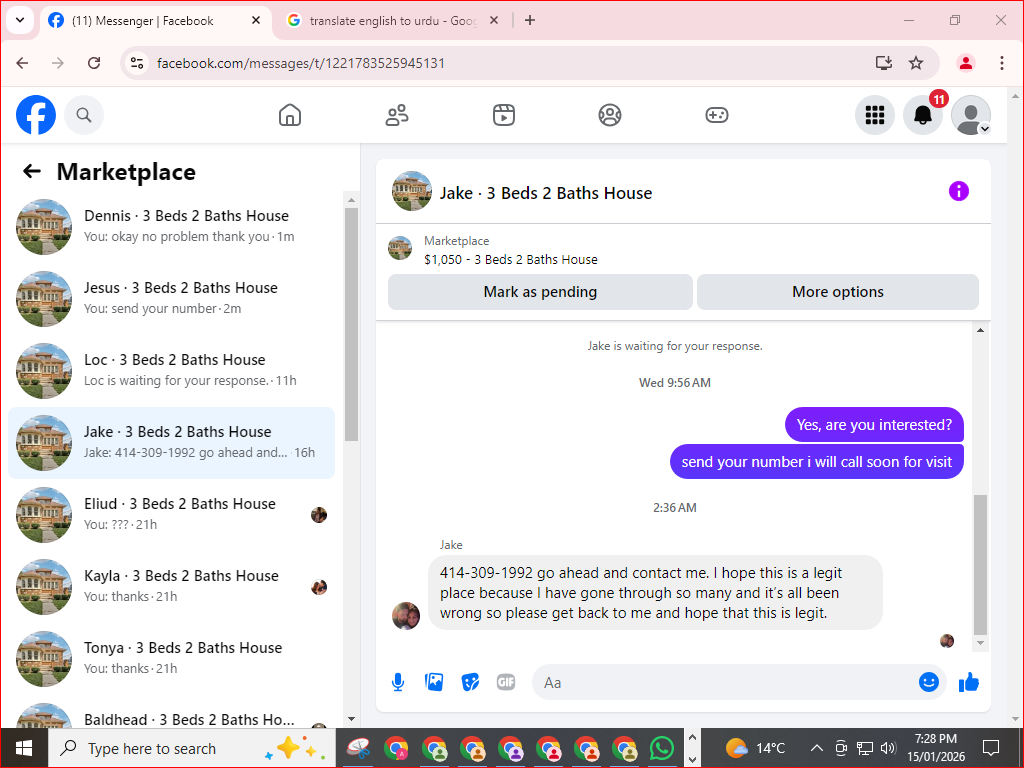
Task: Open the Windows Start menu
Action: pyautogui.click(x=24, y=748)
